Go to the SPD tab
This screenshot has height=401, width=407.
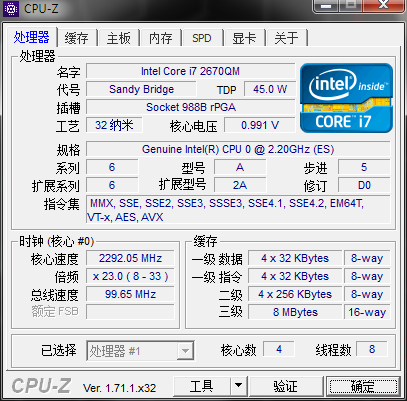pos(202,38)
